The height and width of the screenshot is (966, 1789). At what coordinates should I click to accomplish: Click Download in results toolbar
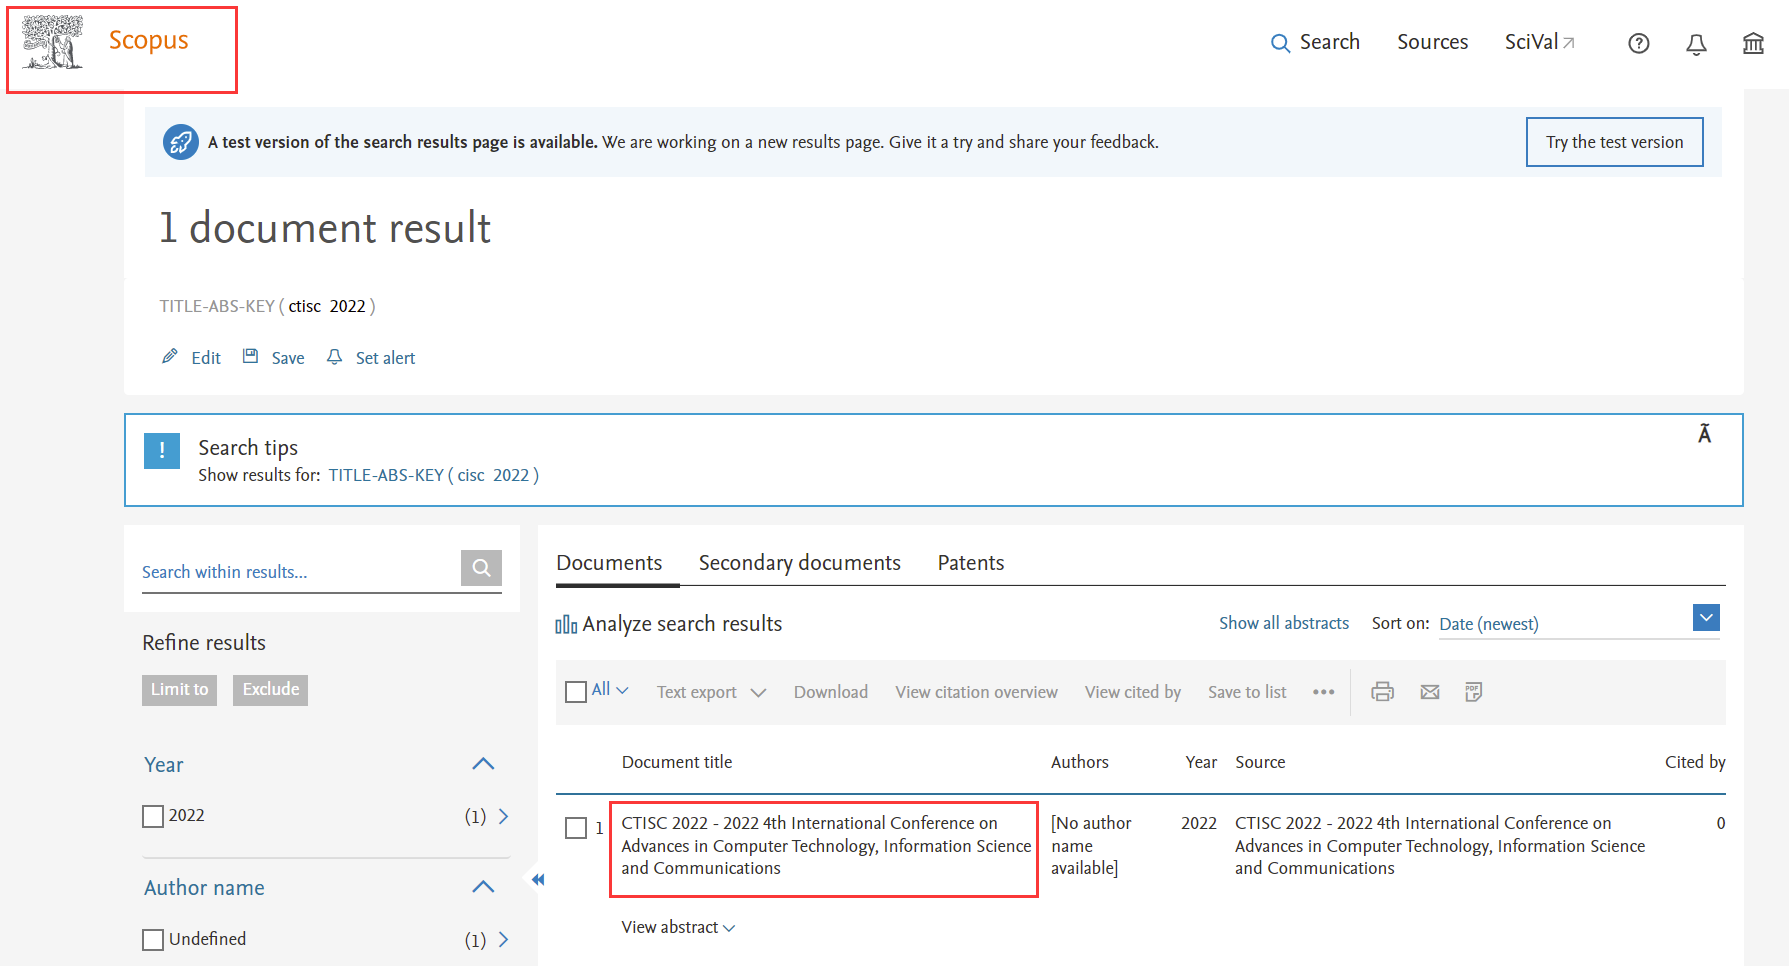[831, 692]
